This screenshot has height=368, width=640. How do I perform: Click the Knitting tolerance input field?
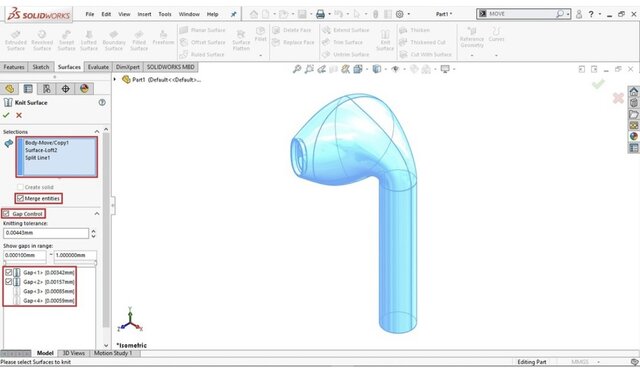pos(46,233)
